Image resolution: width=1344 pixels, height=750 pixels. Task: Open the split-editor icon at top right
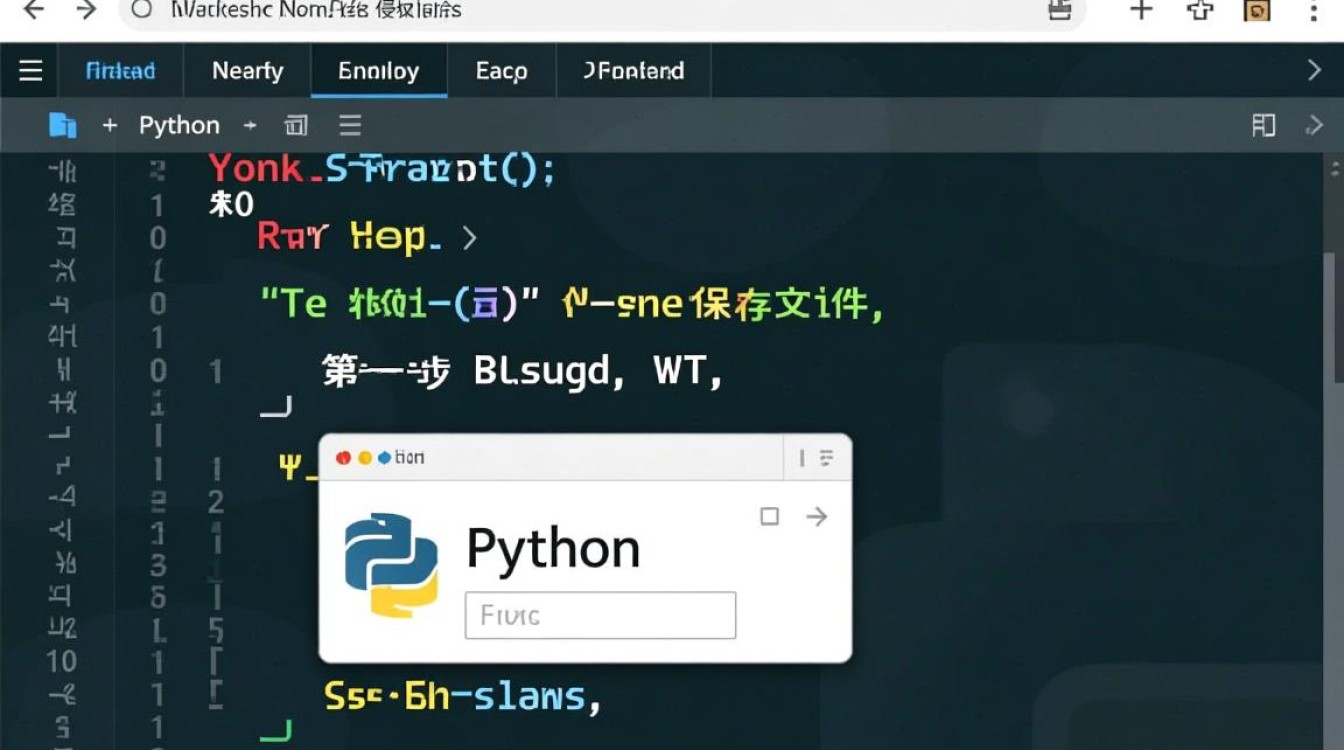1263,124
